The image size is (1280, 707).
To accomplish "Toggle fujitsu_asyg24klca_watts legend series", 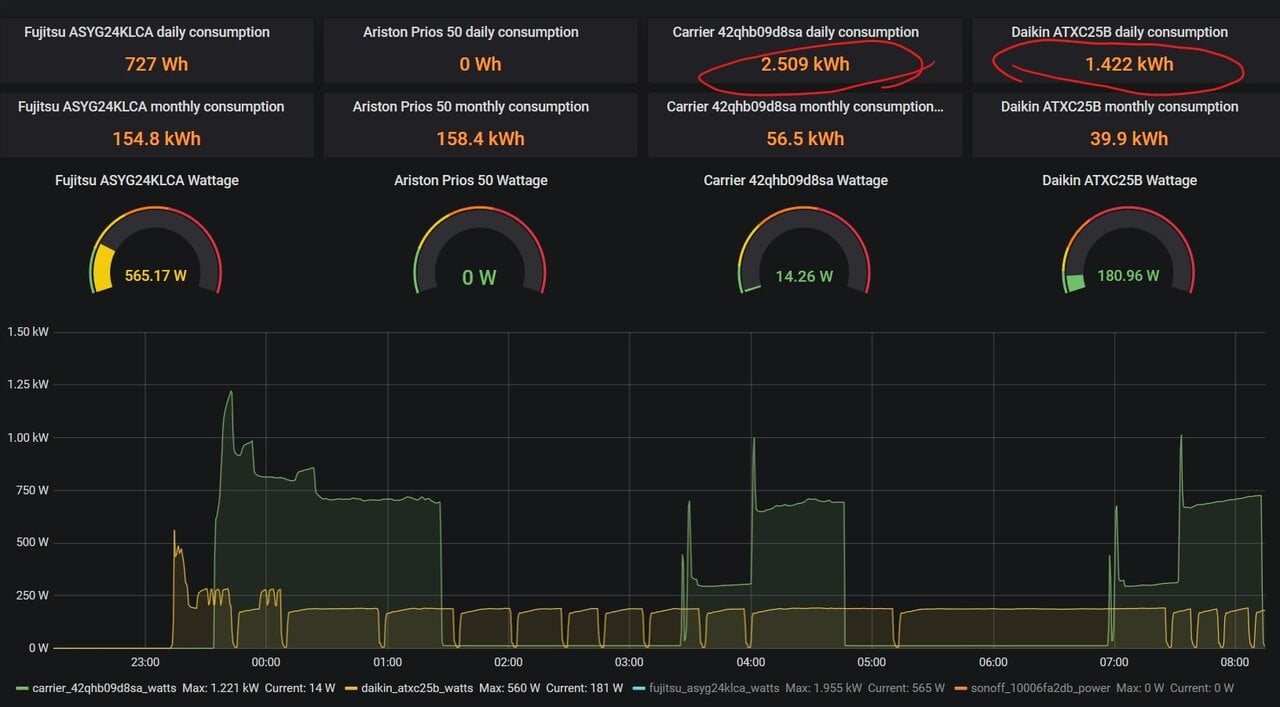I will [713, 688].
